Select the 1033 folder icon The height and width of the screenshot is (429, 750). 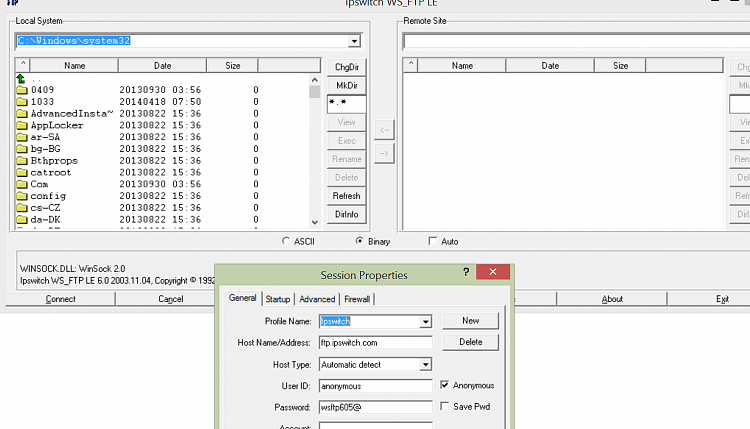(22, 101)
